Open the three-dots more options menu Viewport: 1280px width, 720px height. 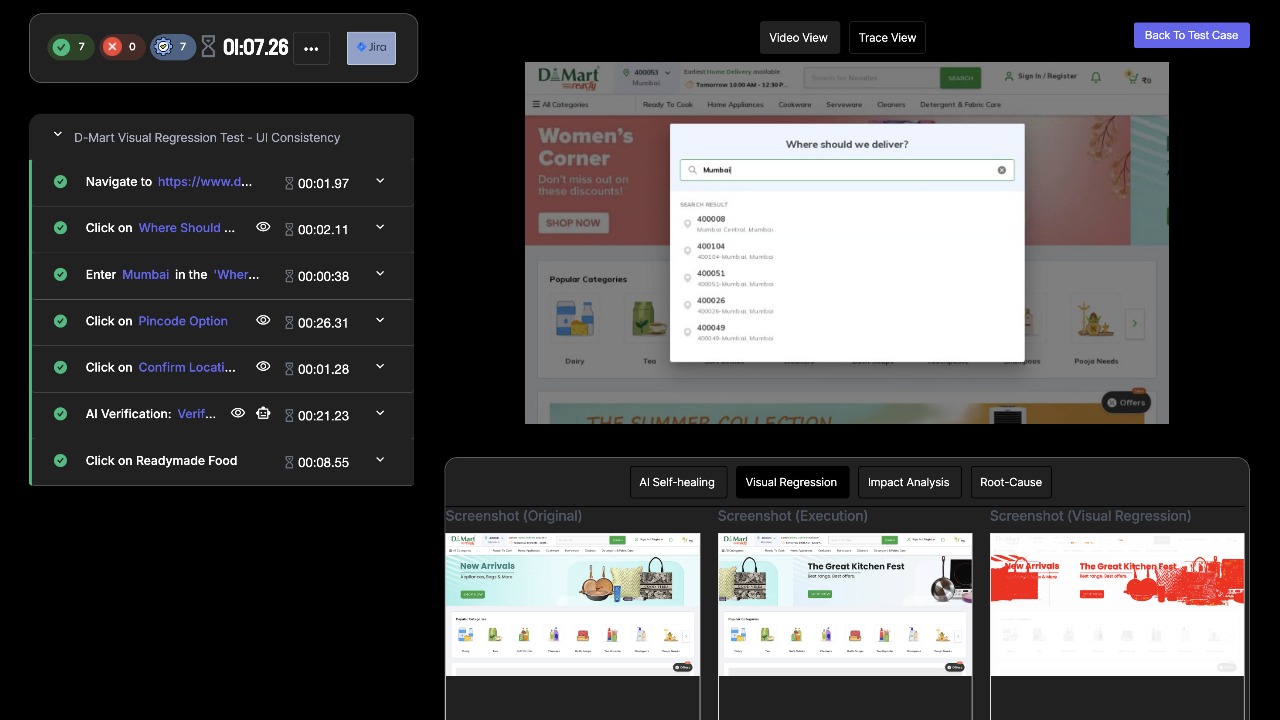(x=311, y=48)
